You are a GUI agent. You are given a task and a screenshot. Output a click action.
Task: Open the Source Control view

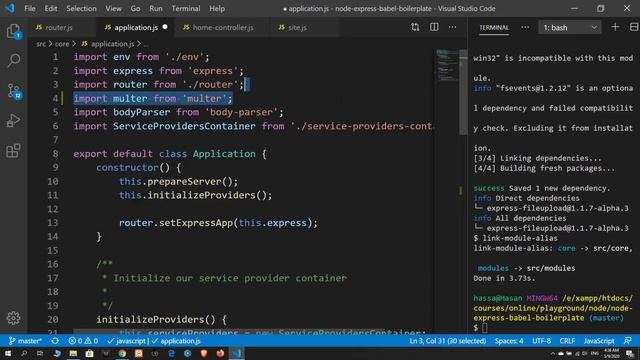(13, 91)
